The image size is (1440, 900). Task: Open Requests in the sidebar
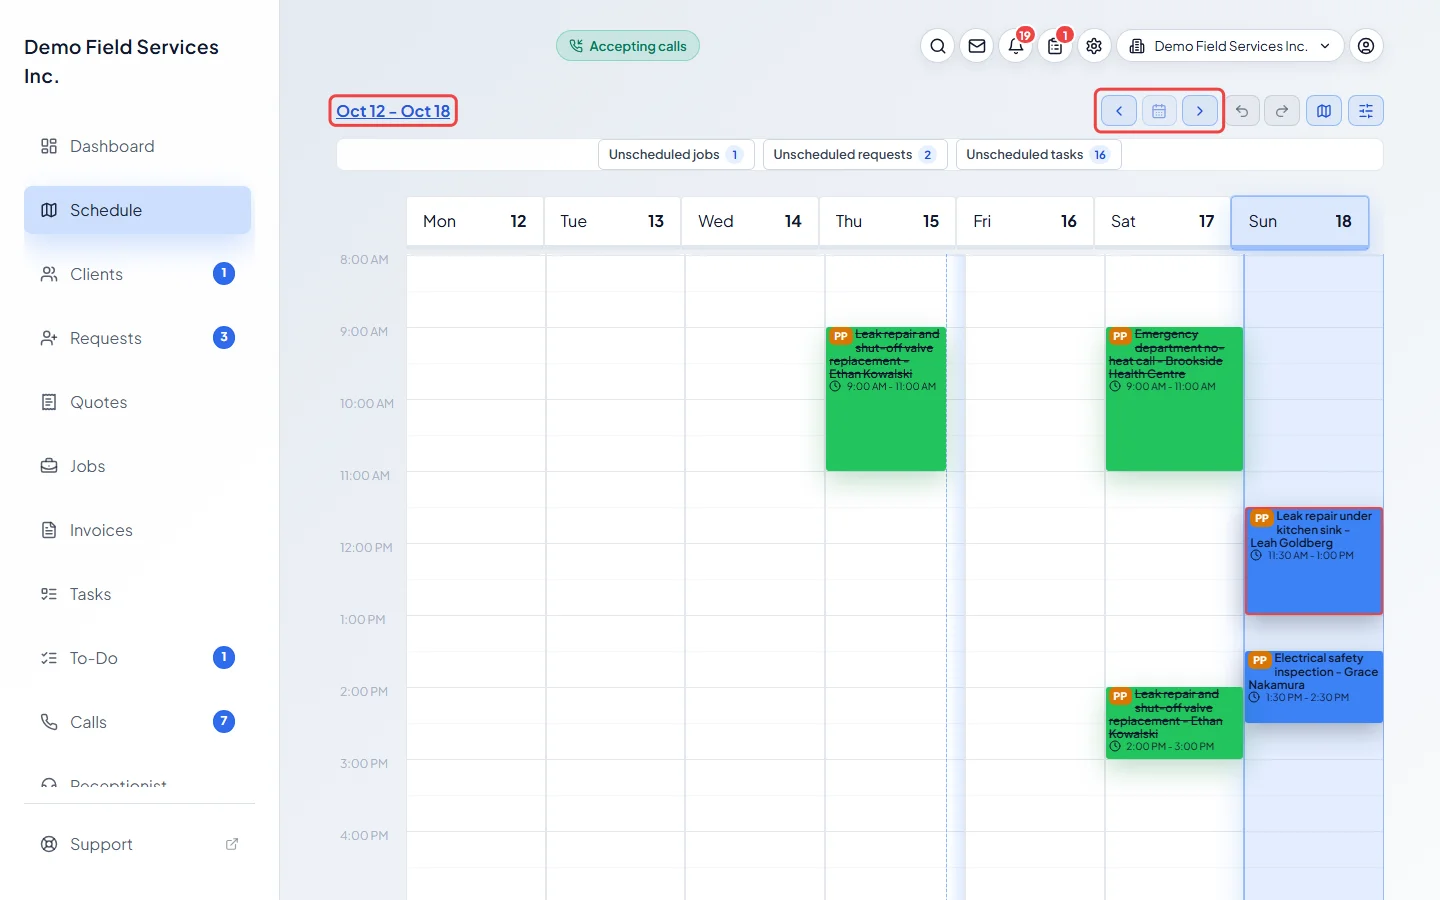(x=138, y=338)
